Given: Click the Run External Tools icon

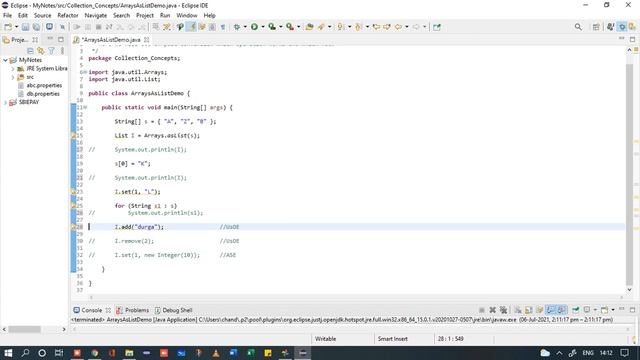Looking at the screenshot, I should point(290,27).
